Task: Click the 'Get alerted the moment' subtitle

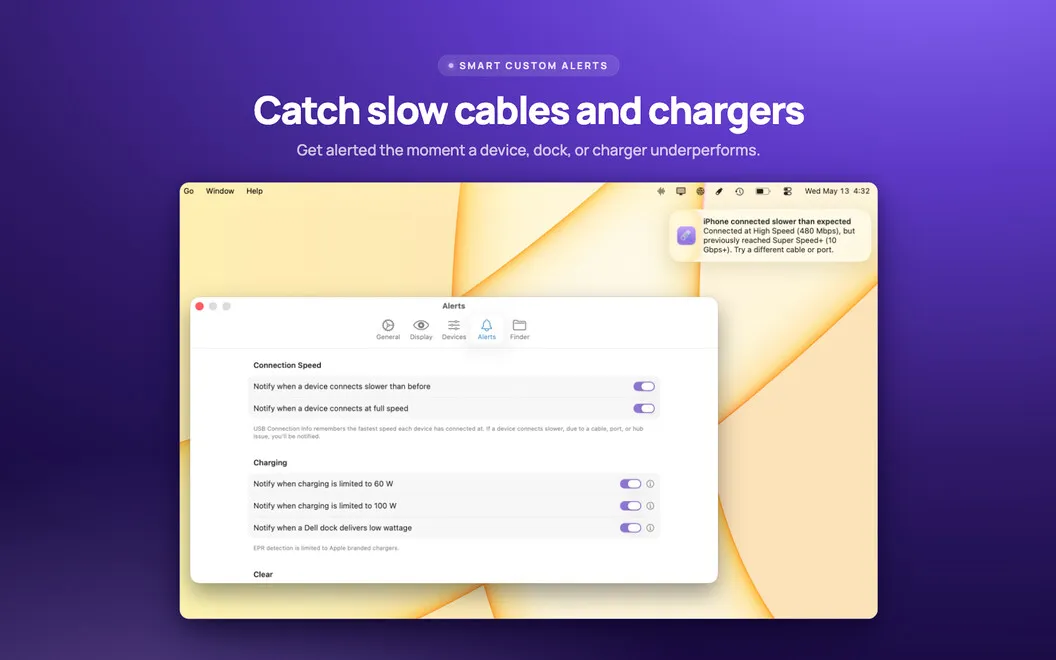Action: (529, 150)
